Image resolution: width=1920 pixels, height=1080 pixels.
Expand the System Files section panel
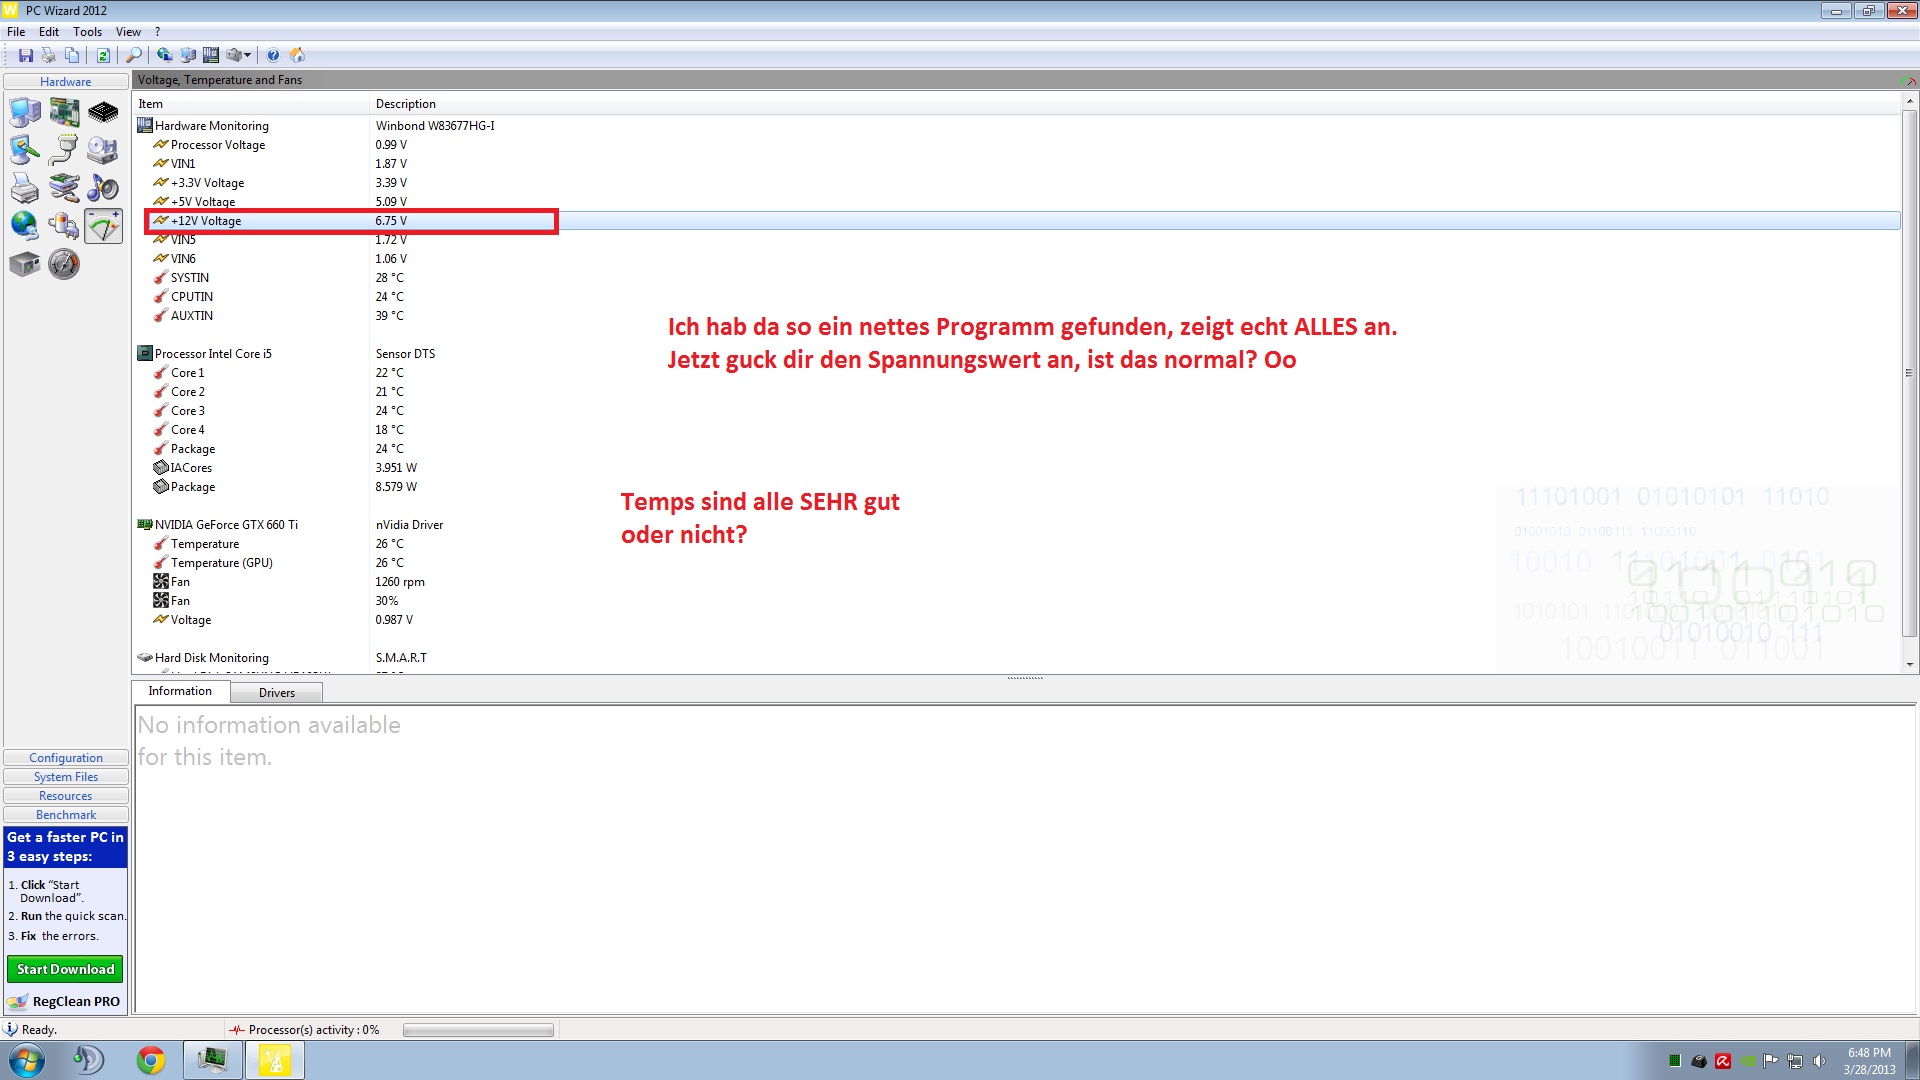tap(66, 777)
